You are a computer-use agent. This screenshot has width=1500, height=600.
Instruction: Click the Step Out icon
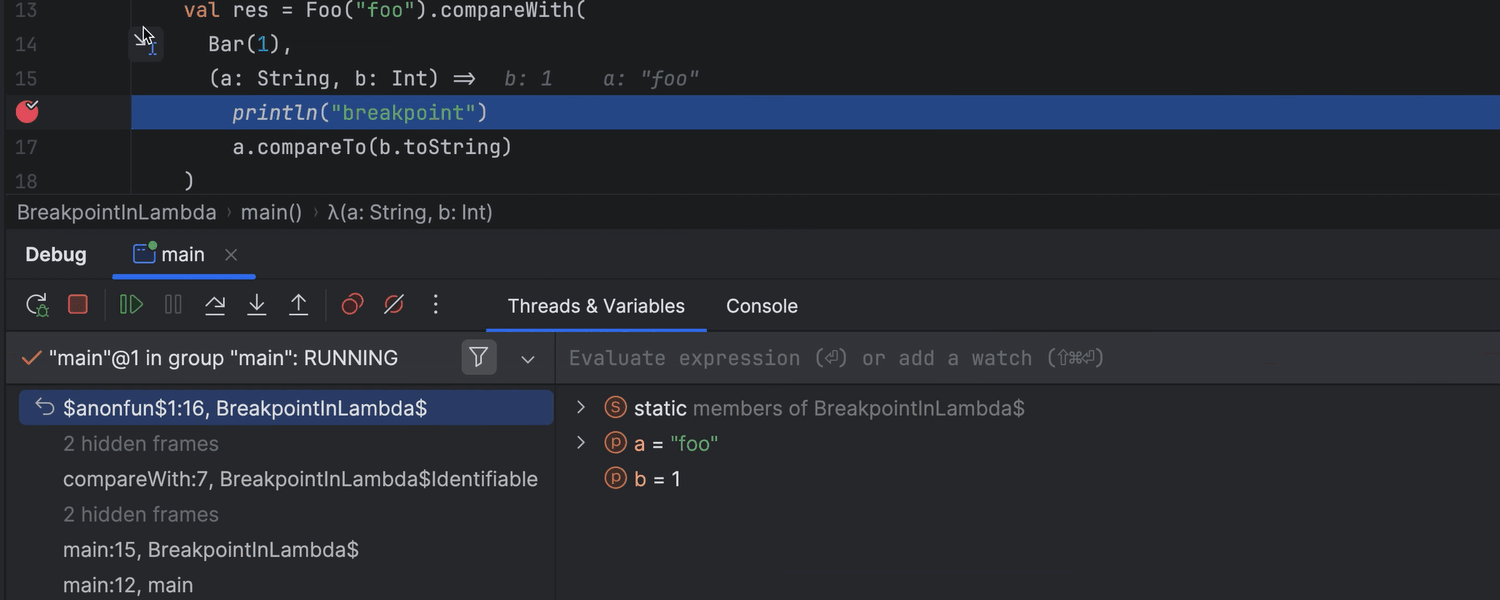coord(298,305)
